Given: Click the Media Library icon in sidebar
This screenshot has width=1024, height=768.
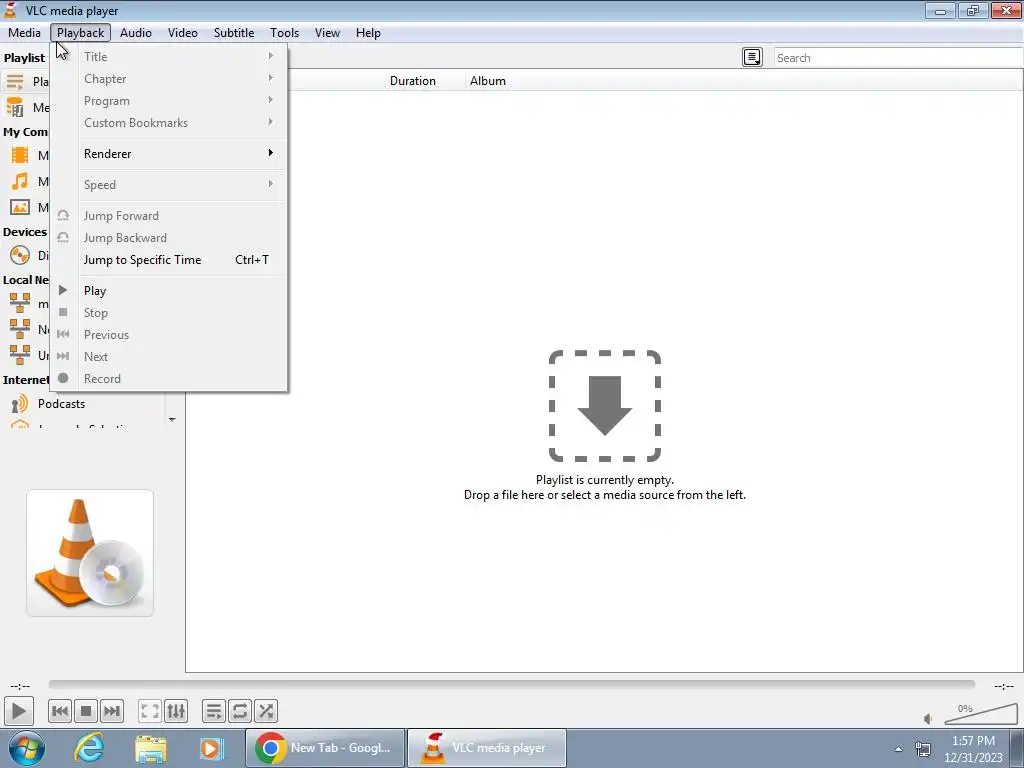Looking at the screenshot, I should (15, 107).
